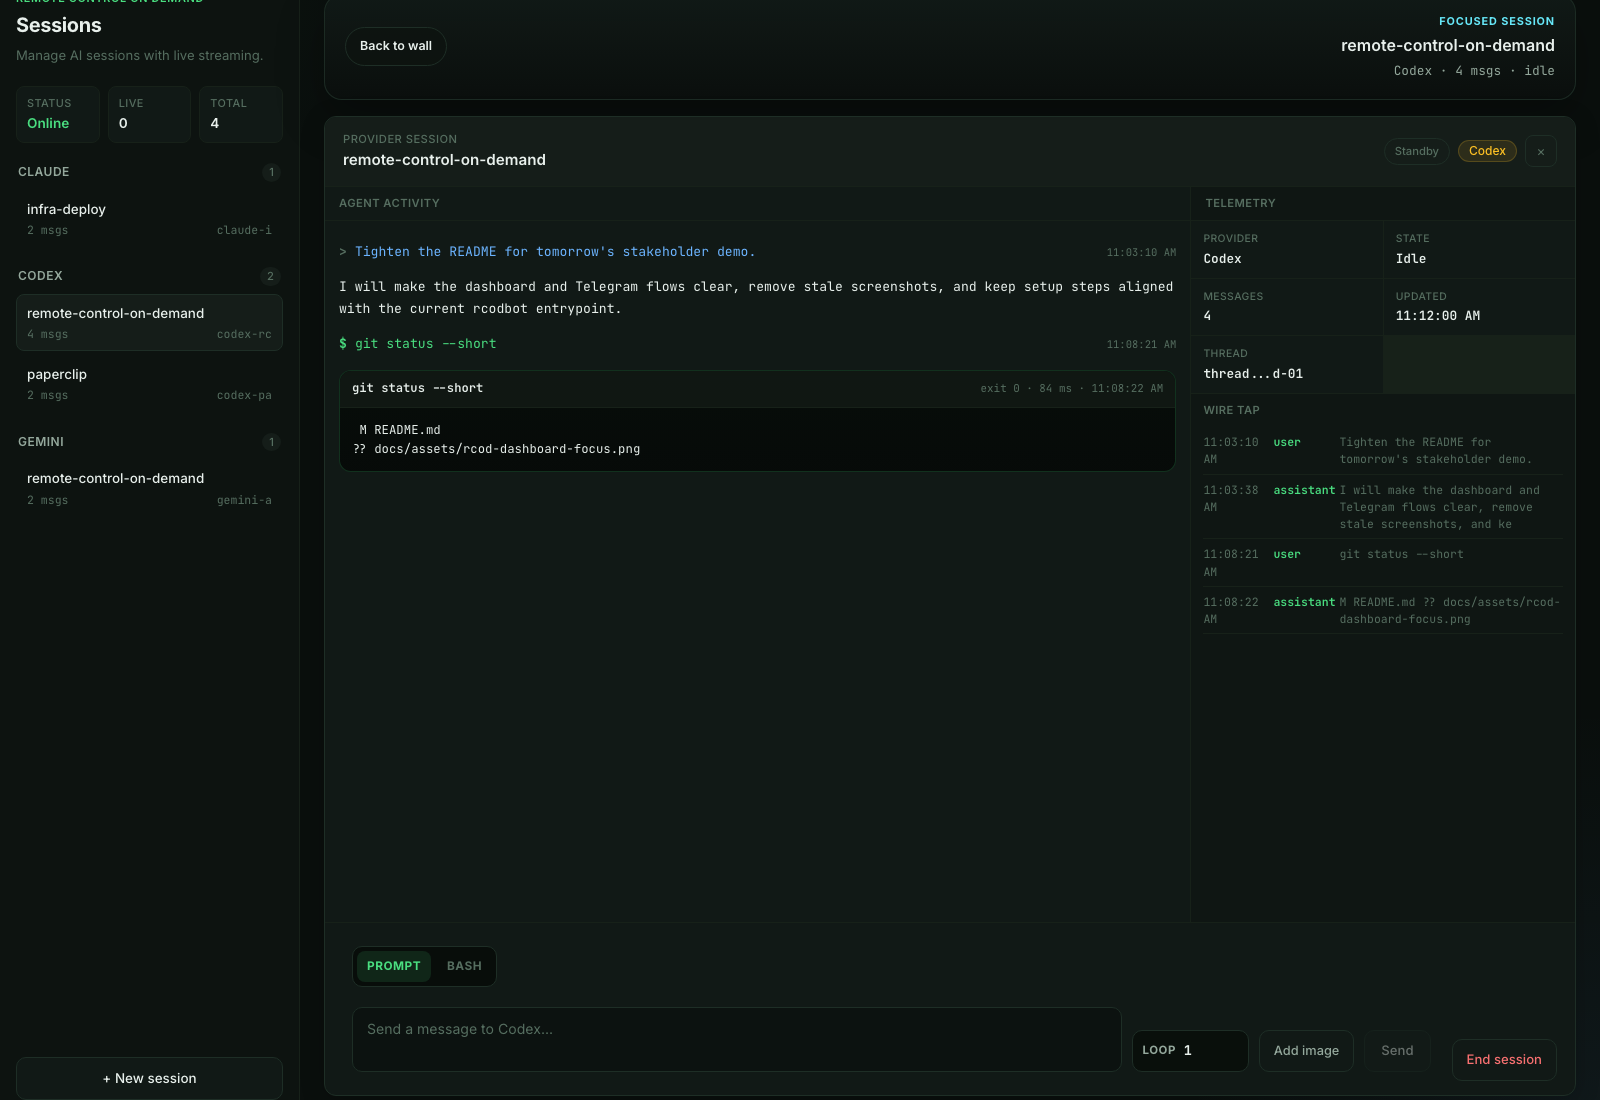This screenshot has width=1600, height=1100.
Task: Click the Codex provider badge
Action: 1487,151
